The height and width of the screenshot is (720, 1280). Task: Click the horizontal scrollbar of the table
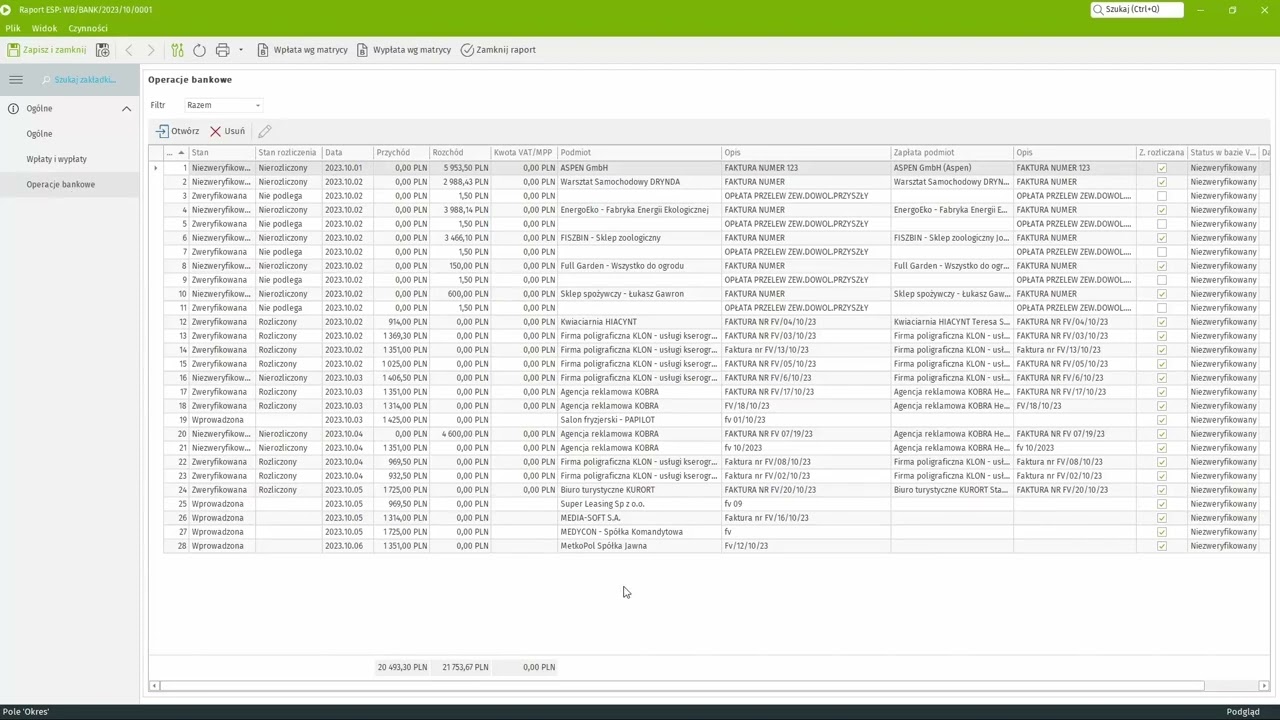(x=682, y=686)
